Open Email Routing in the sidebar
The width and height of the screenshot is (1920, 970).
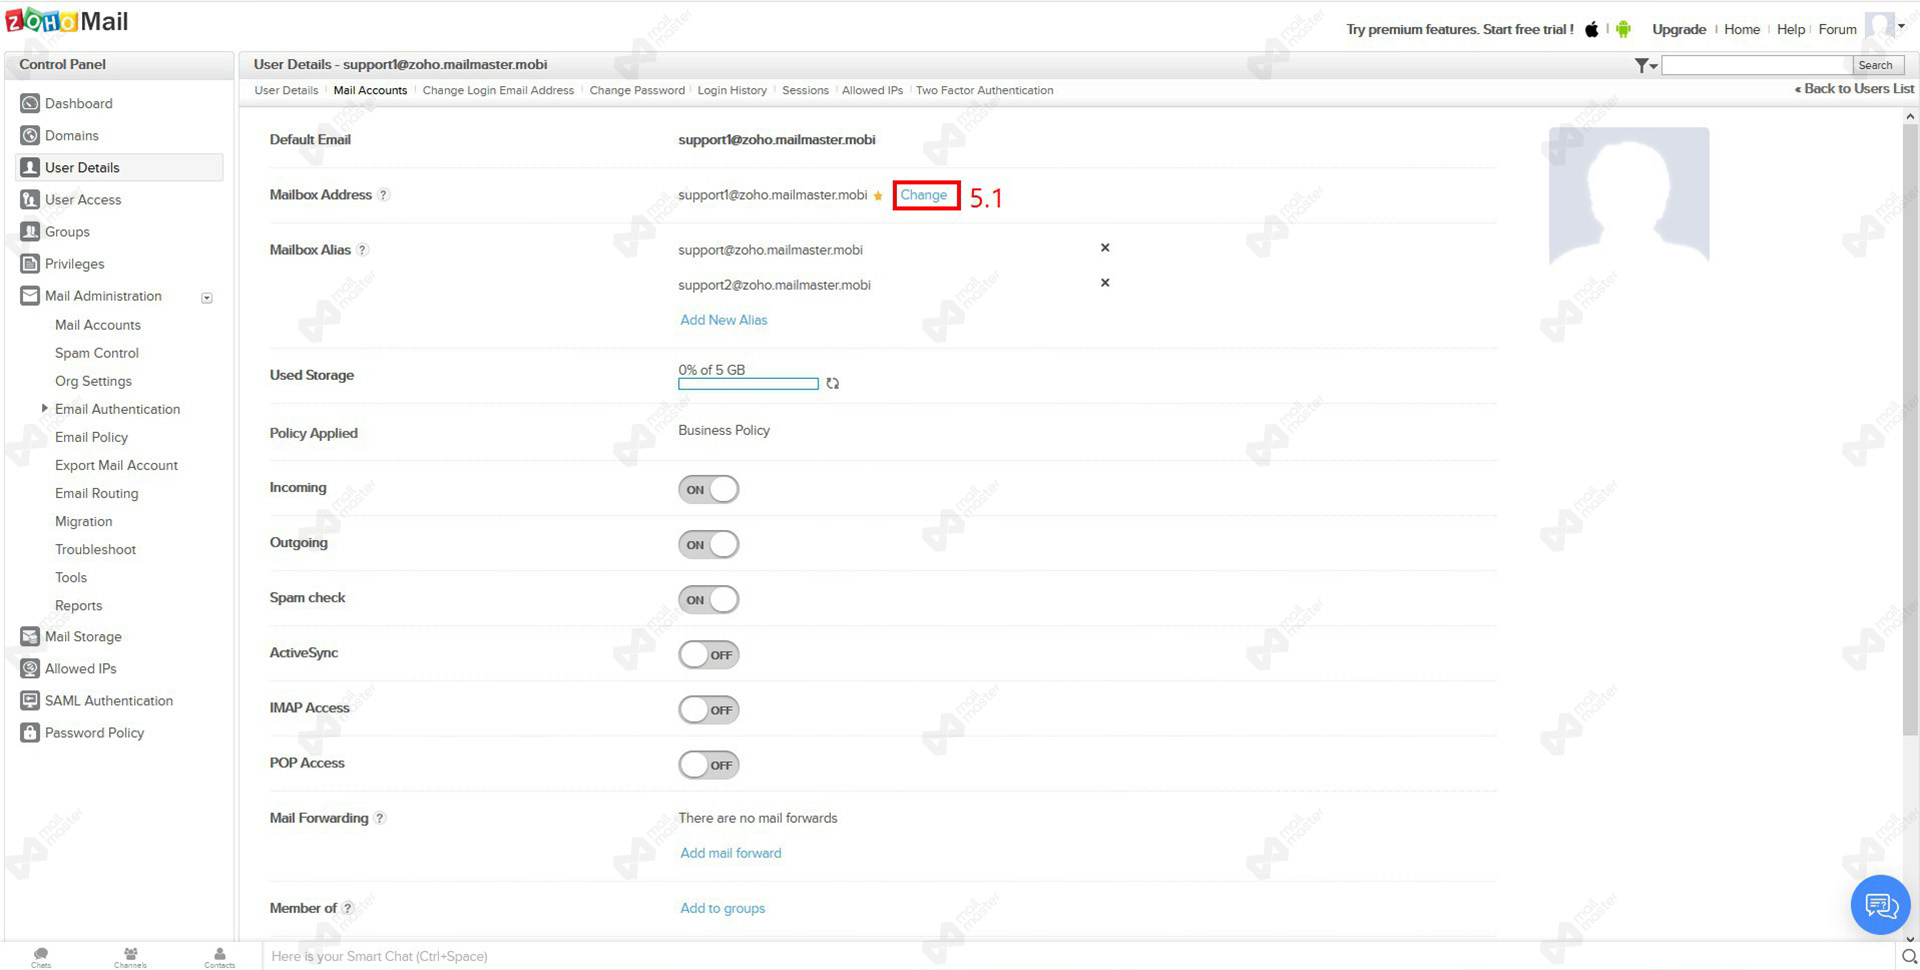[x=97, y=493]
